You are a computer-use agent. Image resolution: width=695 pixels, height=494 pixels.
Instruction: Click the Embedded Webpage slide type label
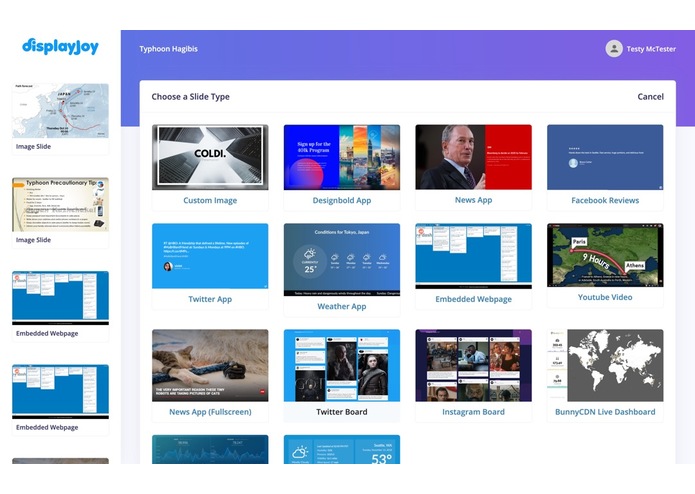coord(473,299)
